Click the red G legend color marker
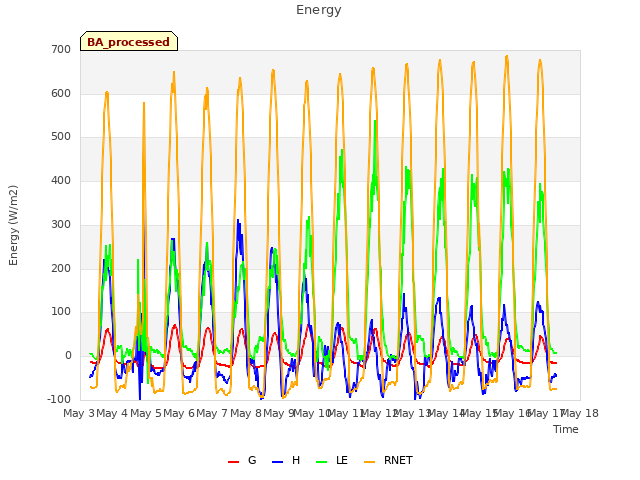 233,462
